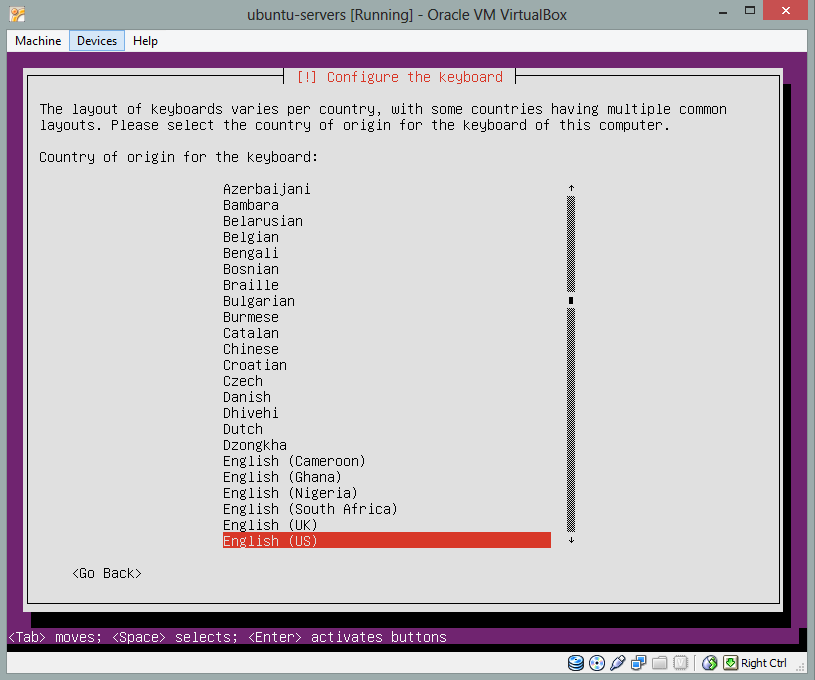Select English (Cameroon)
The height and width of the screenshot is (680, 815).
294,461
